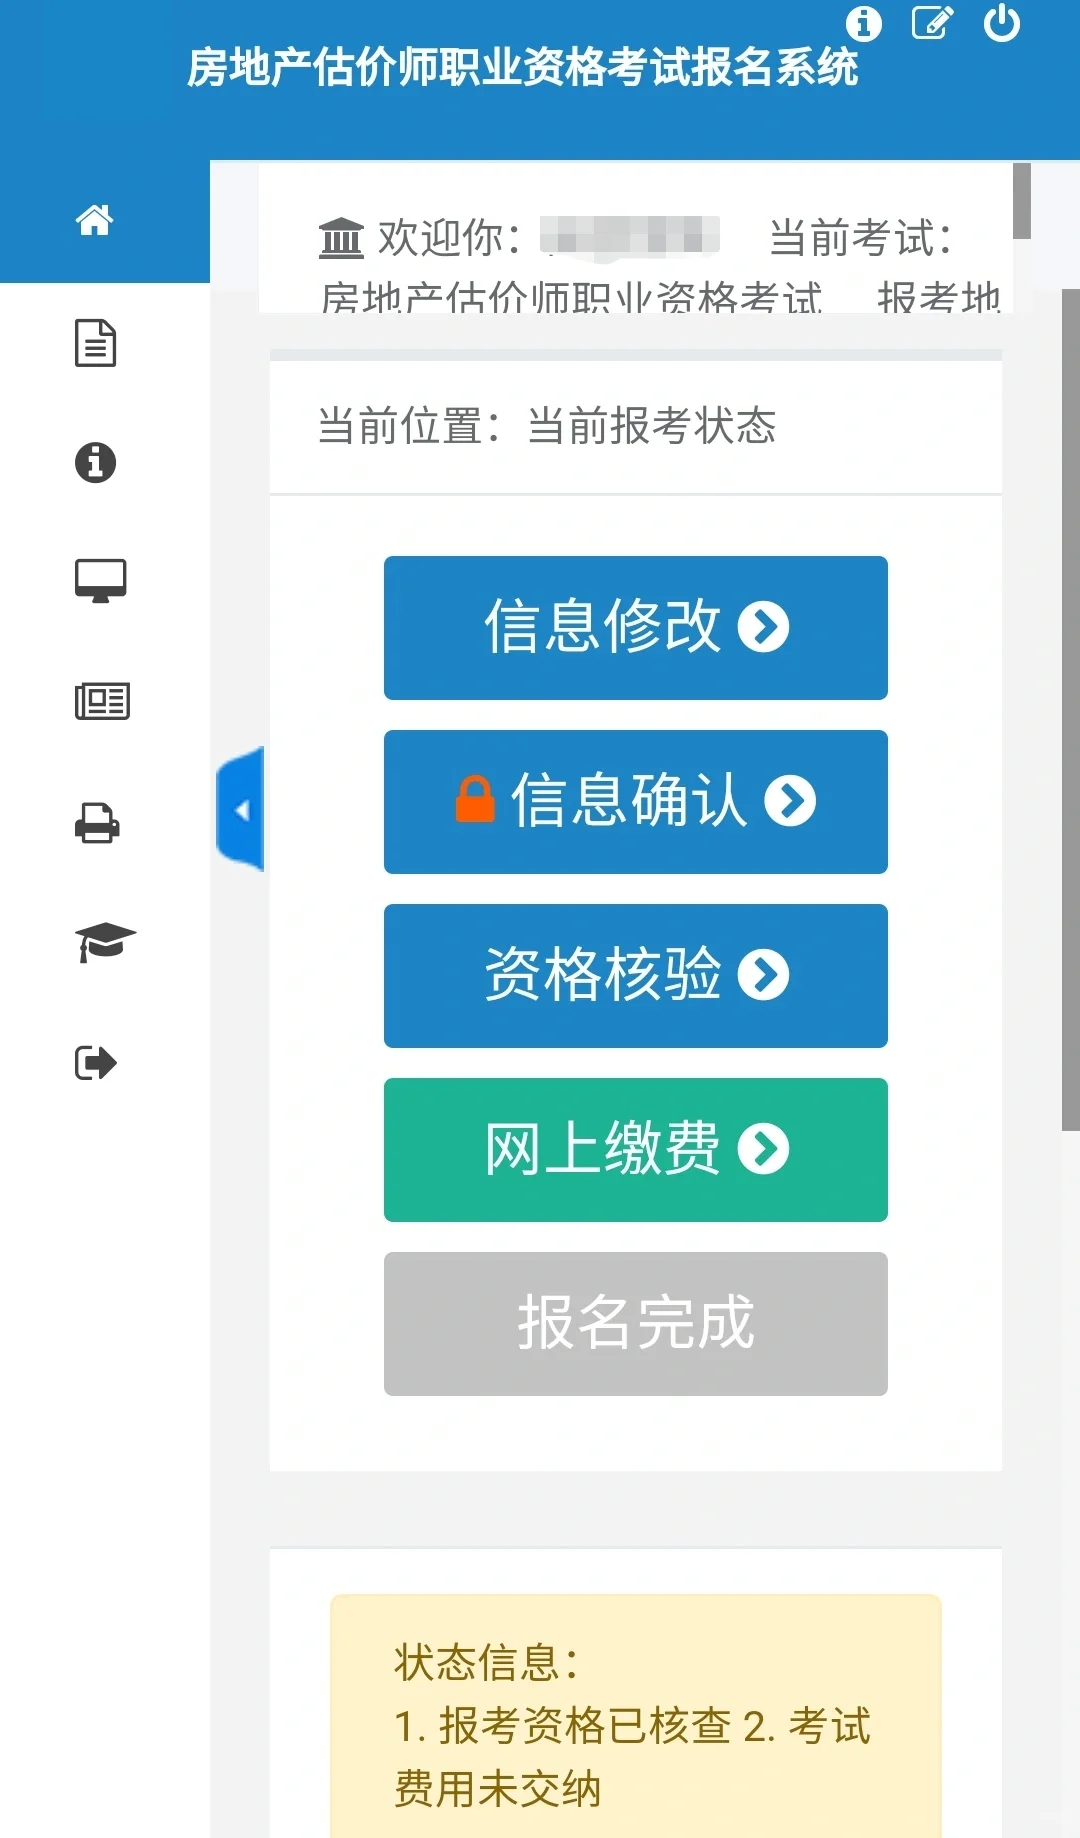Collapse the sidebar with blue arrow tab
The width and height of the screenshot is (1080, 1838).
[x=240, y=809]
